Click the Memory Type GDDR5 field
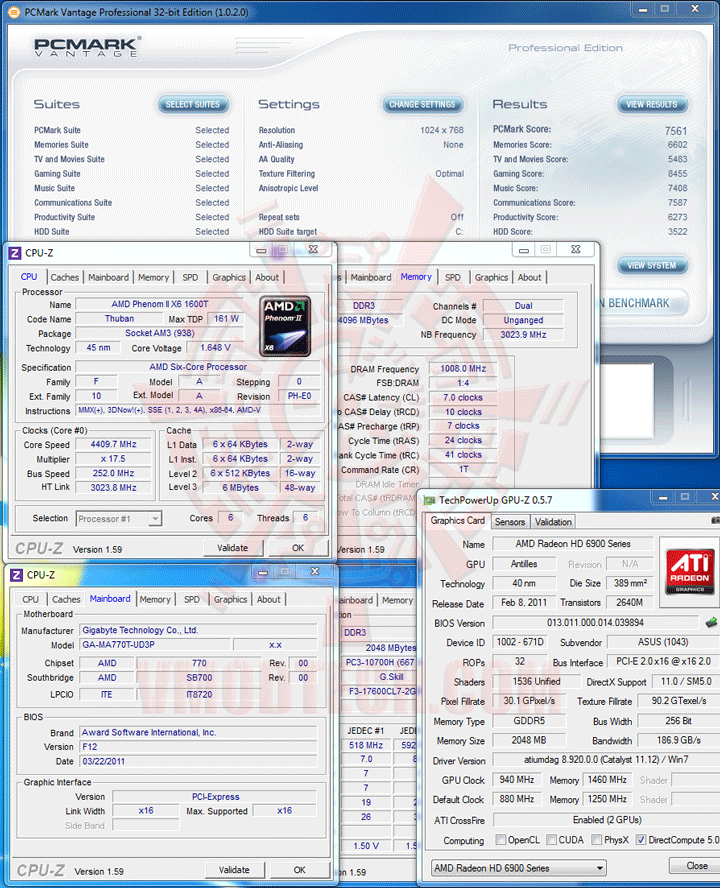The width and height of the screenshot is (720, 888). pyautogui.click(x=529, y=721)
